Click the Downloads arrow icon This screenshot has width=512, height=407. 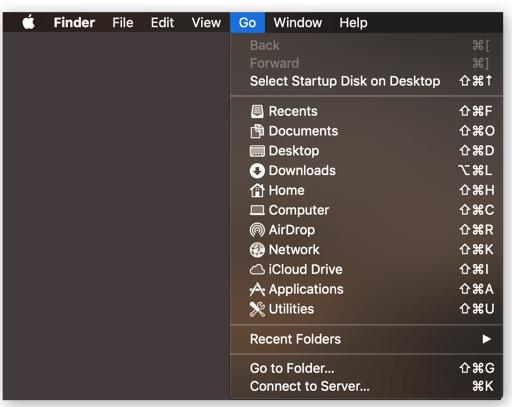[257, 171]
